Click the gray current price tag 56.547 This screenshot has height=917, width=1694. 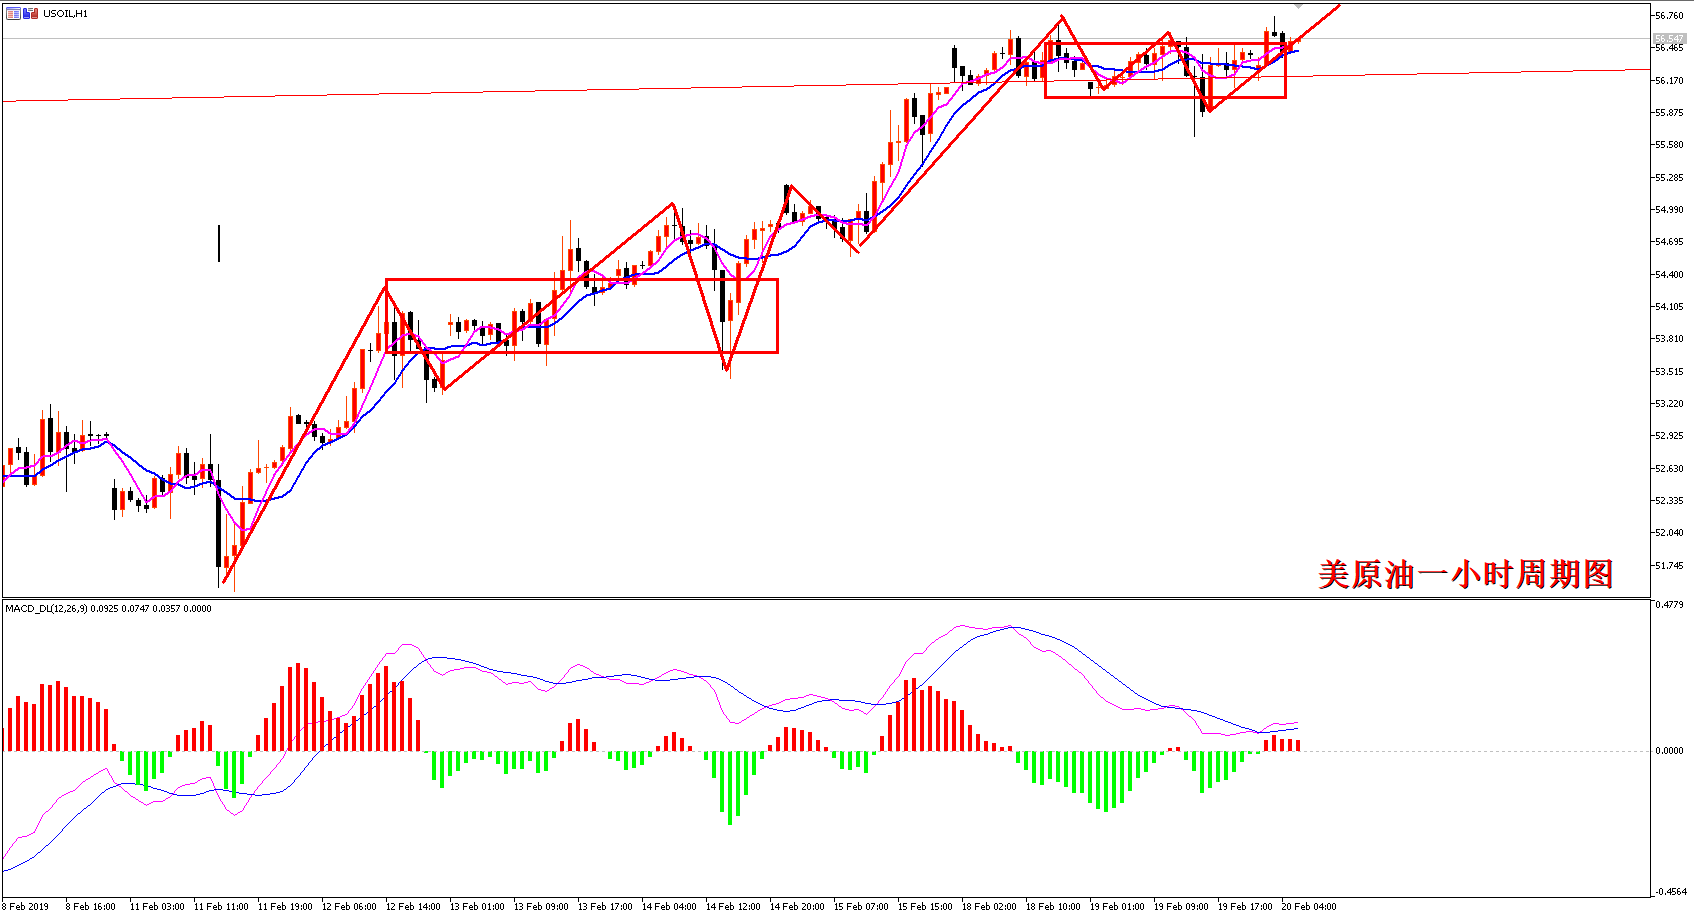[1669, 39]
